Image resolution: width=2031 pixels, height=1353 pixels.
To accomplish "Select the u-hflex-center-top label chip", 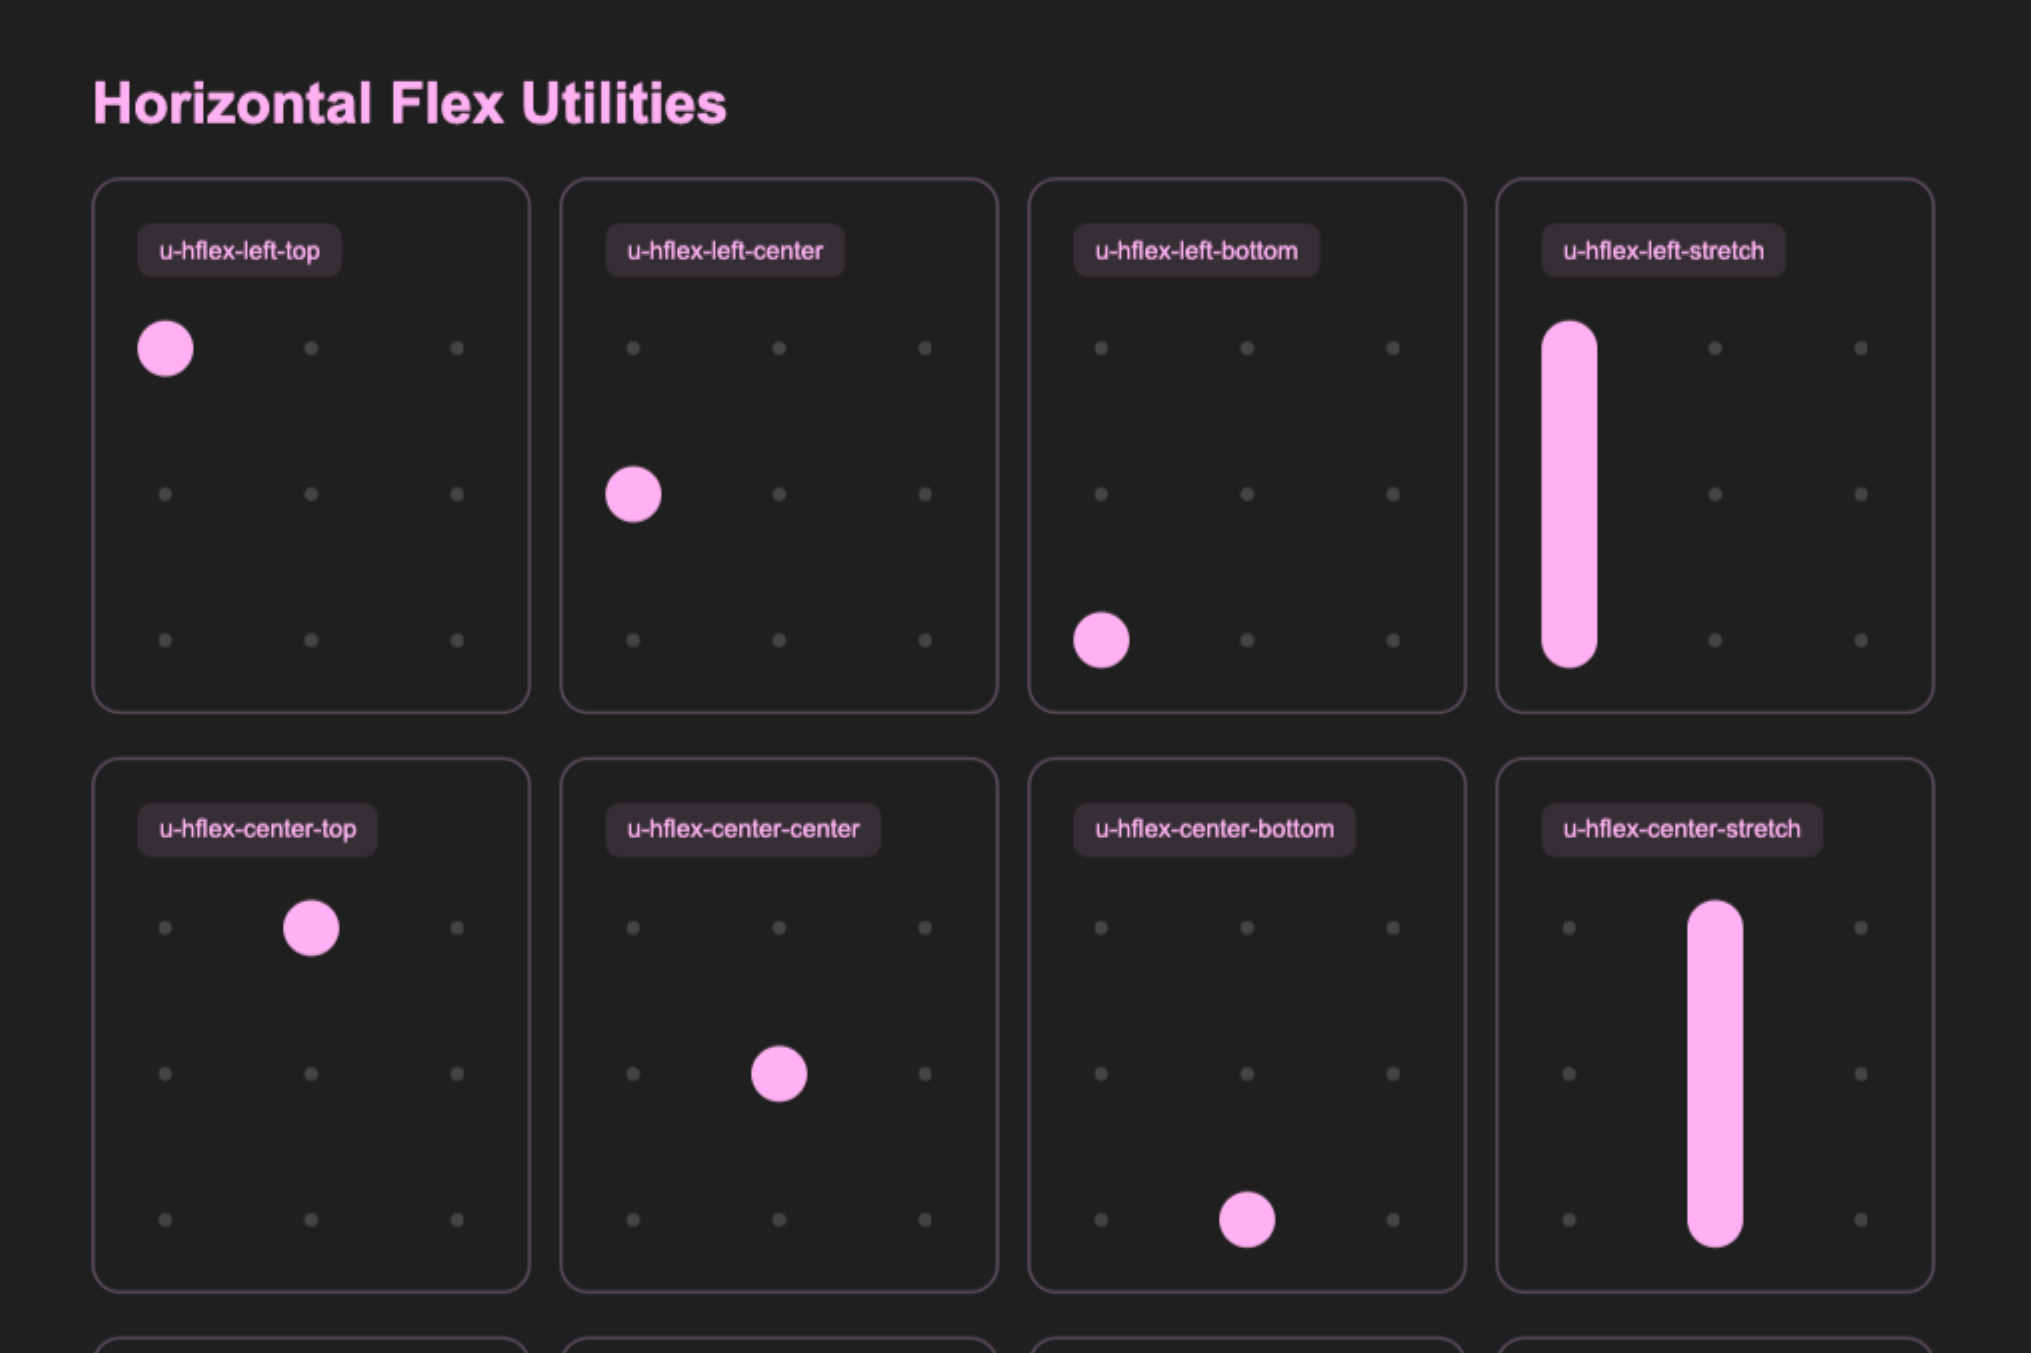I will 257,829.
